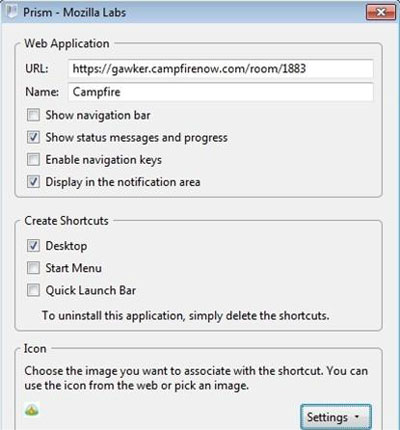Uncheck the Desktop shortcut option

point(33,246)
